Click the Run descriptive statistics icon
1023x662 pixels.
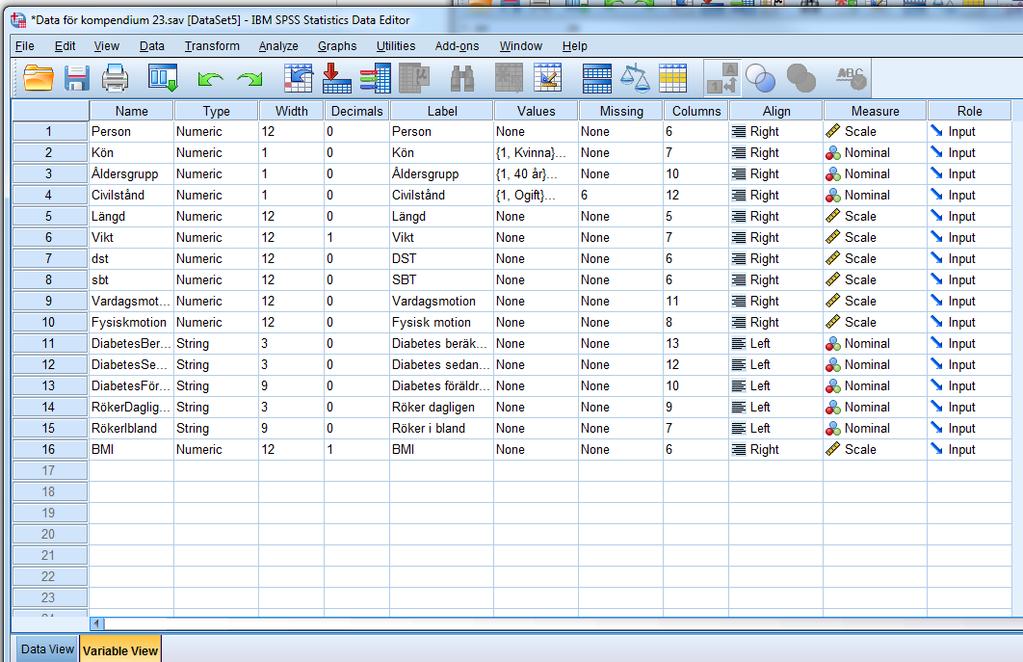[x=414, y=78]
